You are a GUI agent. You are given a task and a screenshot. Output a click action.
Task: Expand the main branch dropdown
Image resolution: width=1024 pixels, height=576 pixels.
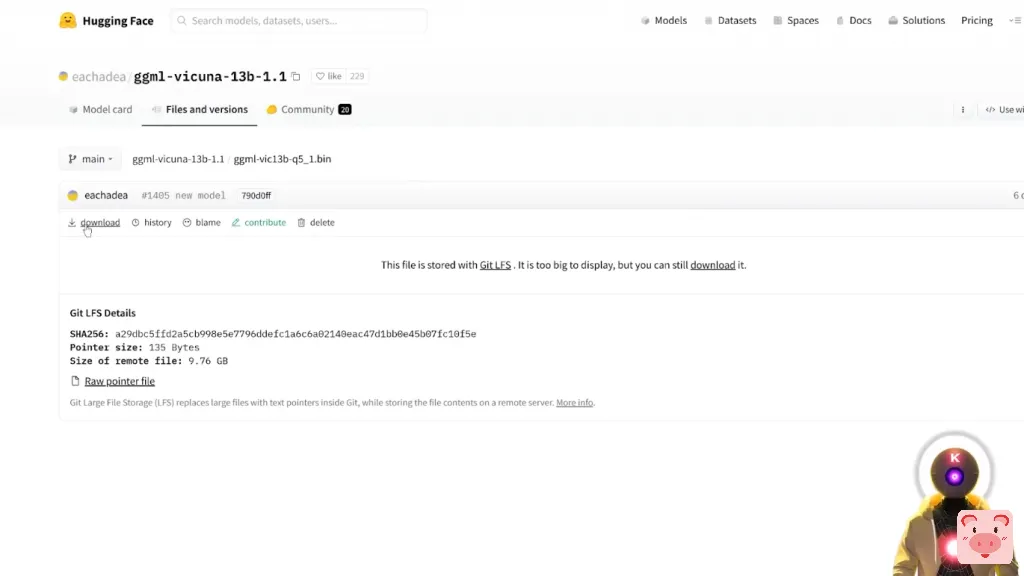tap(90, 159)
